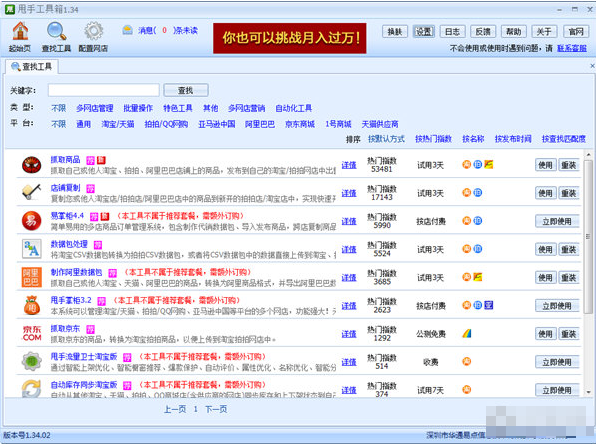Click the 易掌柜4.4 red tool icon
Image resolution: width=596 pixels, height=444 pixels.
coord(32,221)
